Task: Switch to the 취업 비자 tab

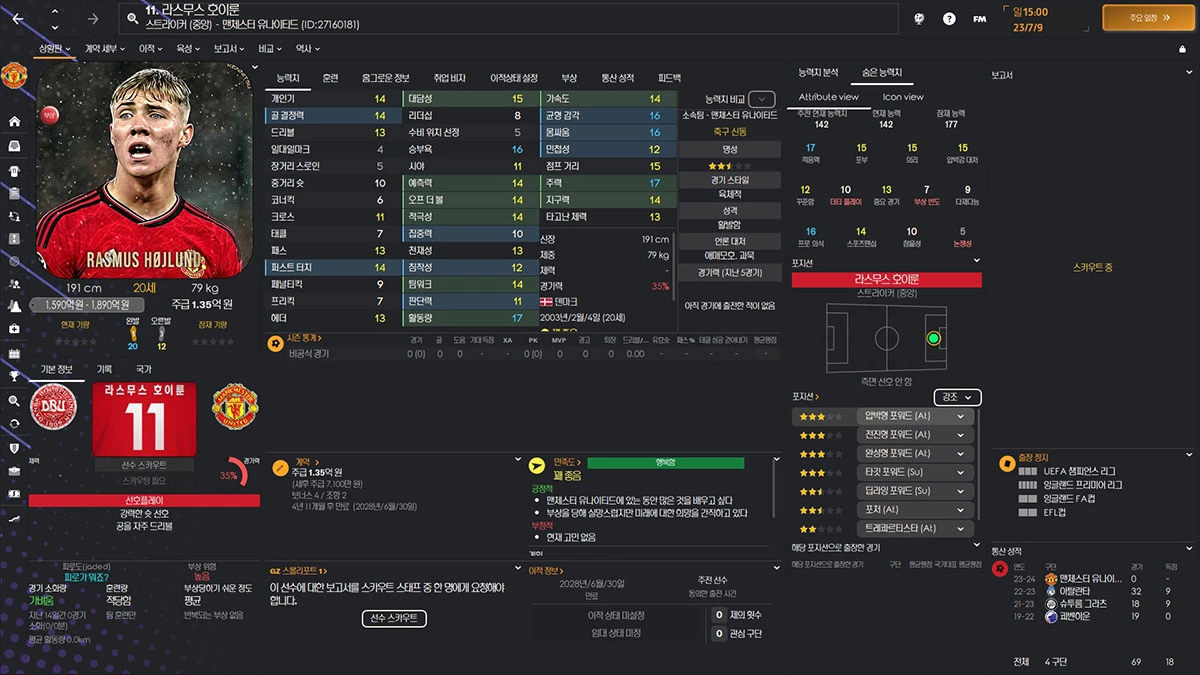Action: pos(449,77)
